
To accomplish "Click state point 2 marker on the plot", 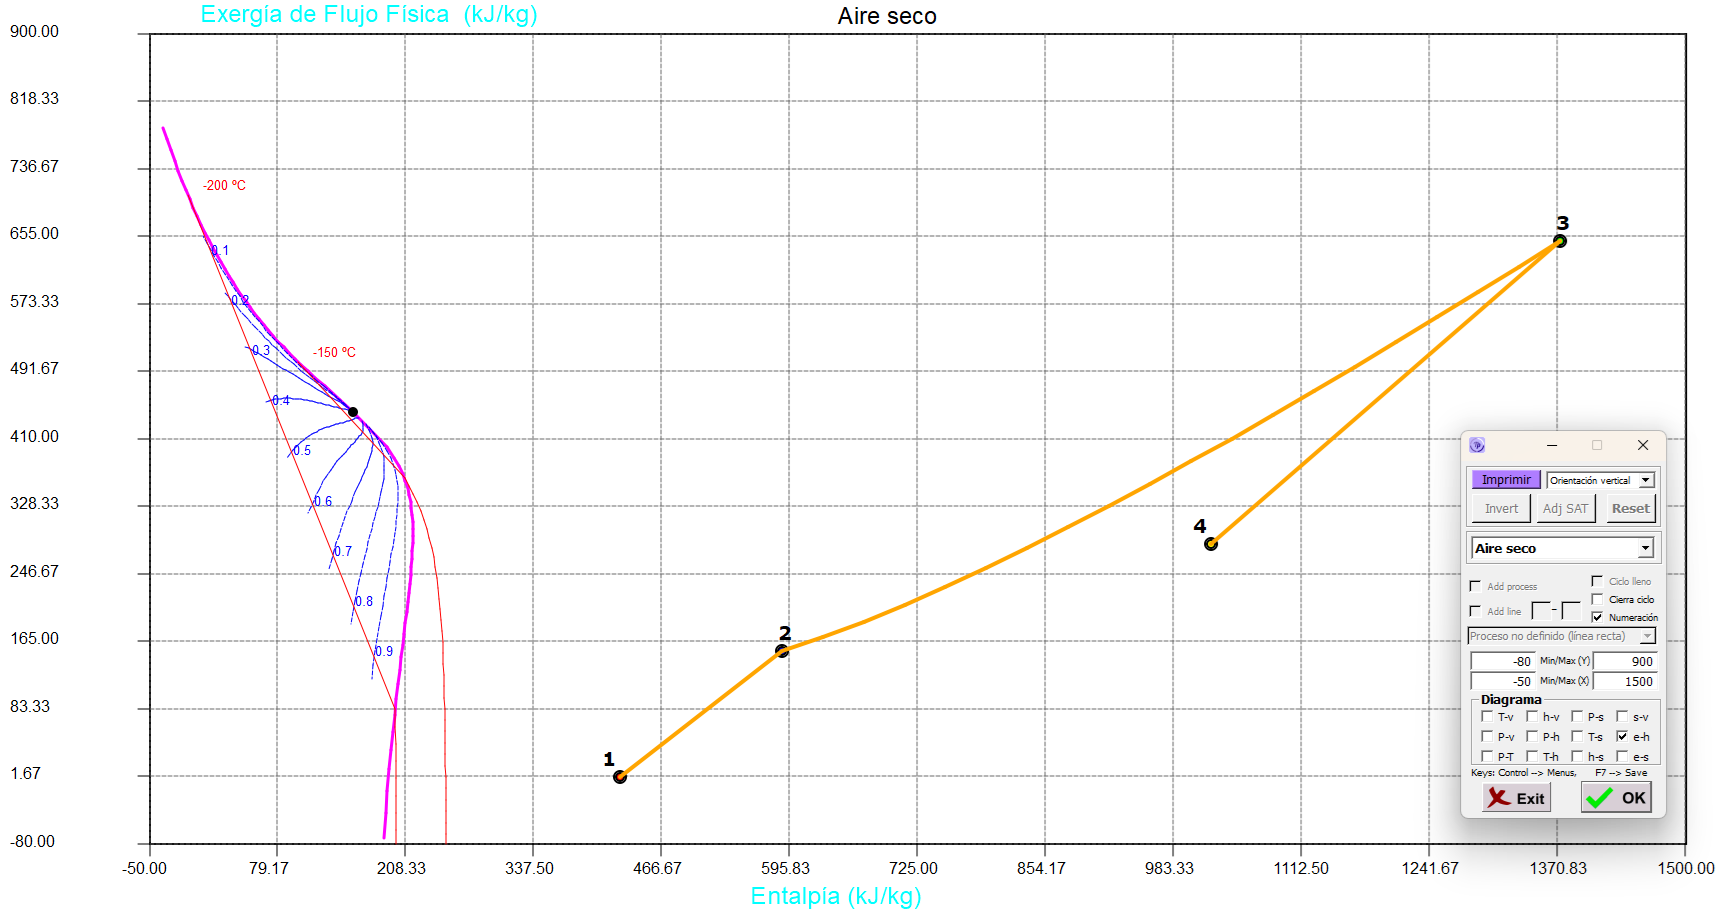I will 782,651.
